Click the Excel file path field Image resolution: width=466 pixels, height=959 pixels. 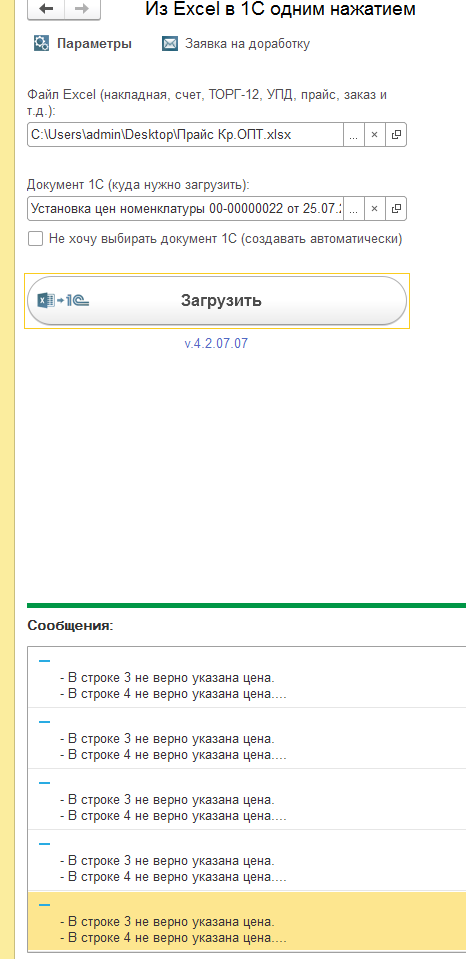186,135
